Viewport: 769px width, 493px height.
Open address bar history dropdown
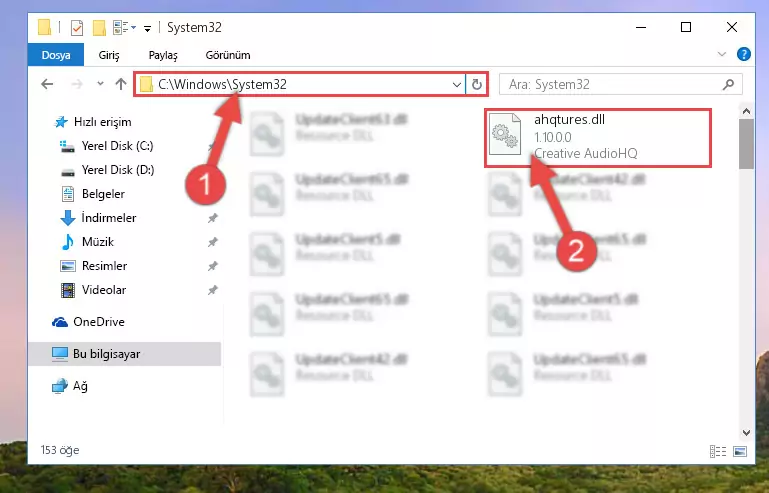click(x=457, y=84)
